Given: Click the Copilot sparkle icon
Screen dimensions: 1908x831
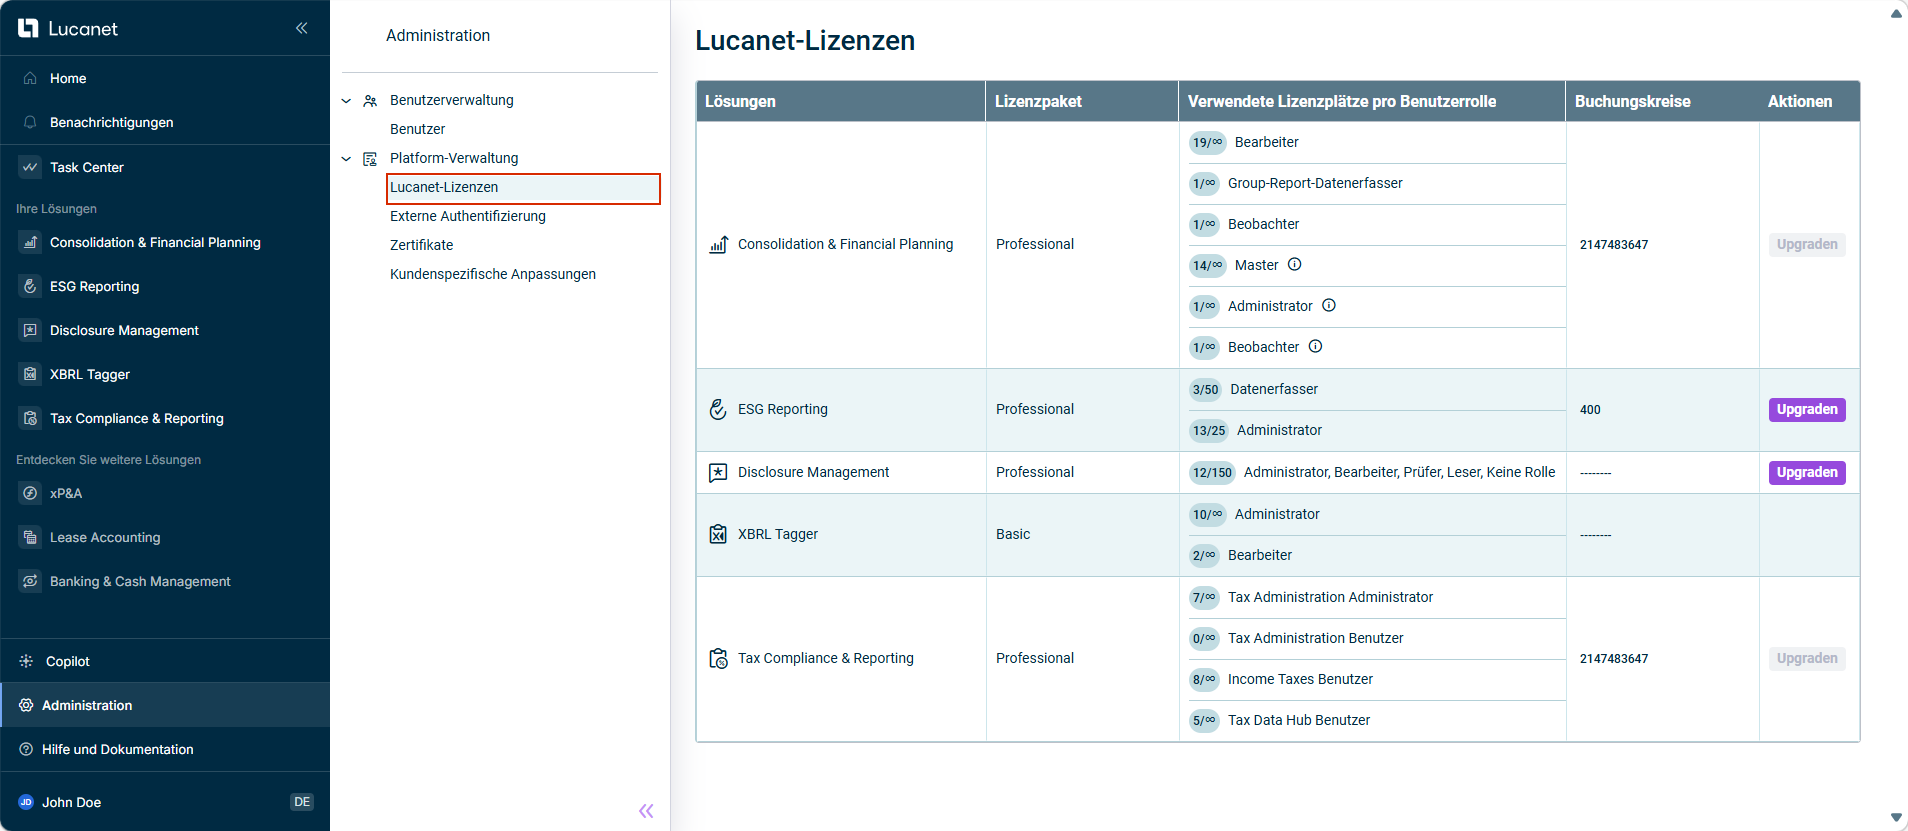Looking at the screenshot, I should tap(26, 661).
